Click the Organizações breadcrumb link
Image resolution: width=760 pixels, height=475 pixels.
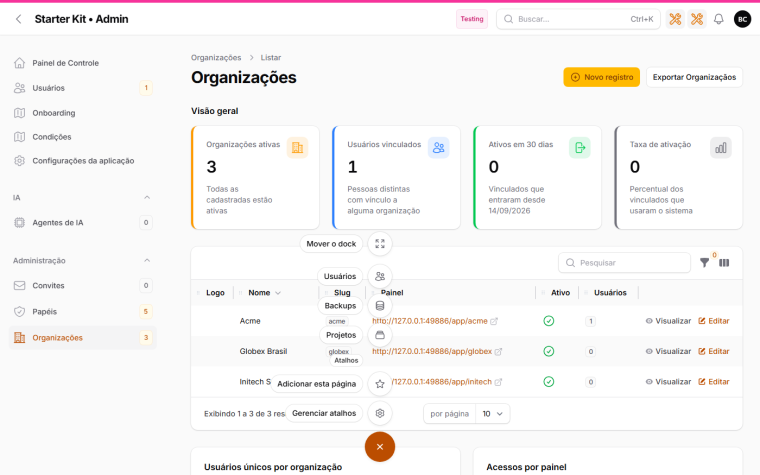click(216, 58)
